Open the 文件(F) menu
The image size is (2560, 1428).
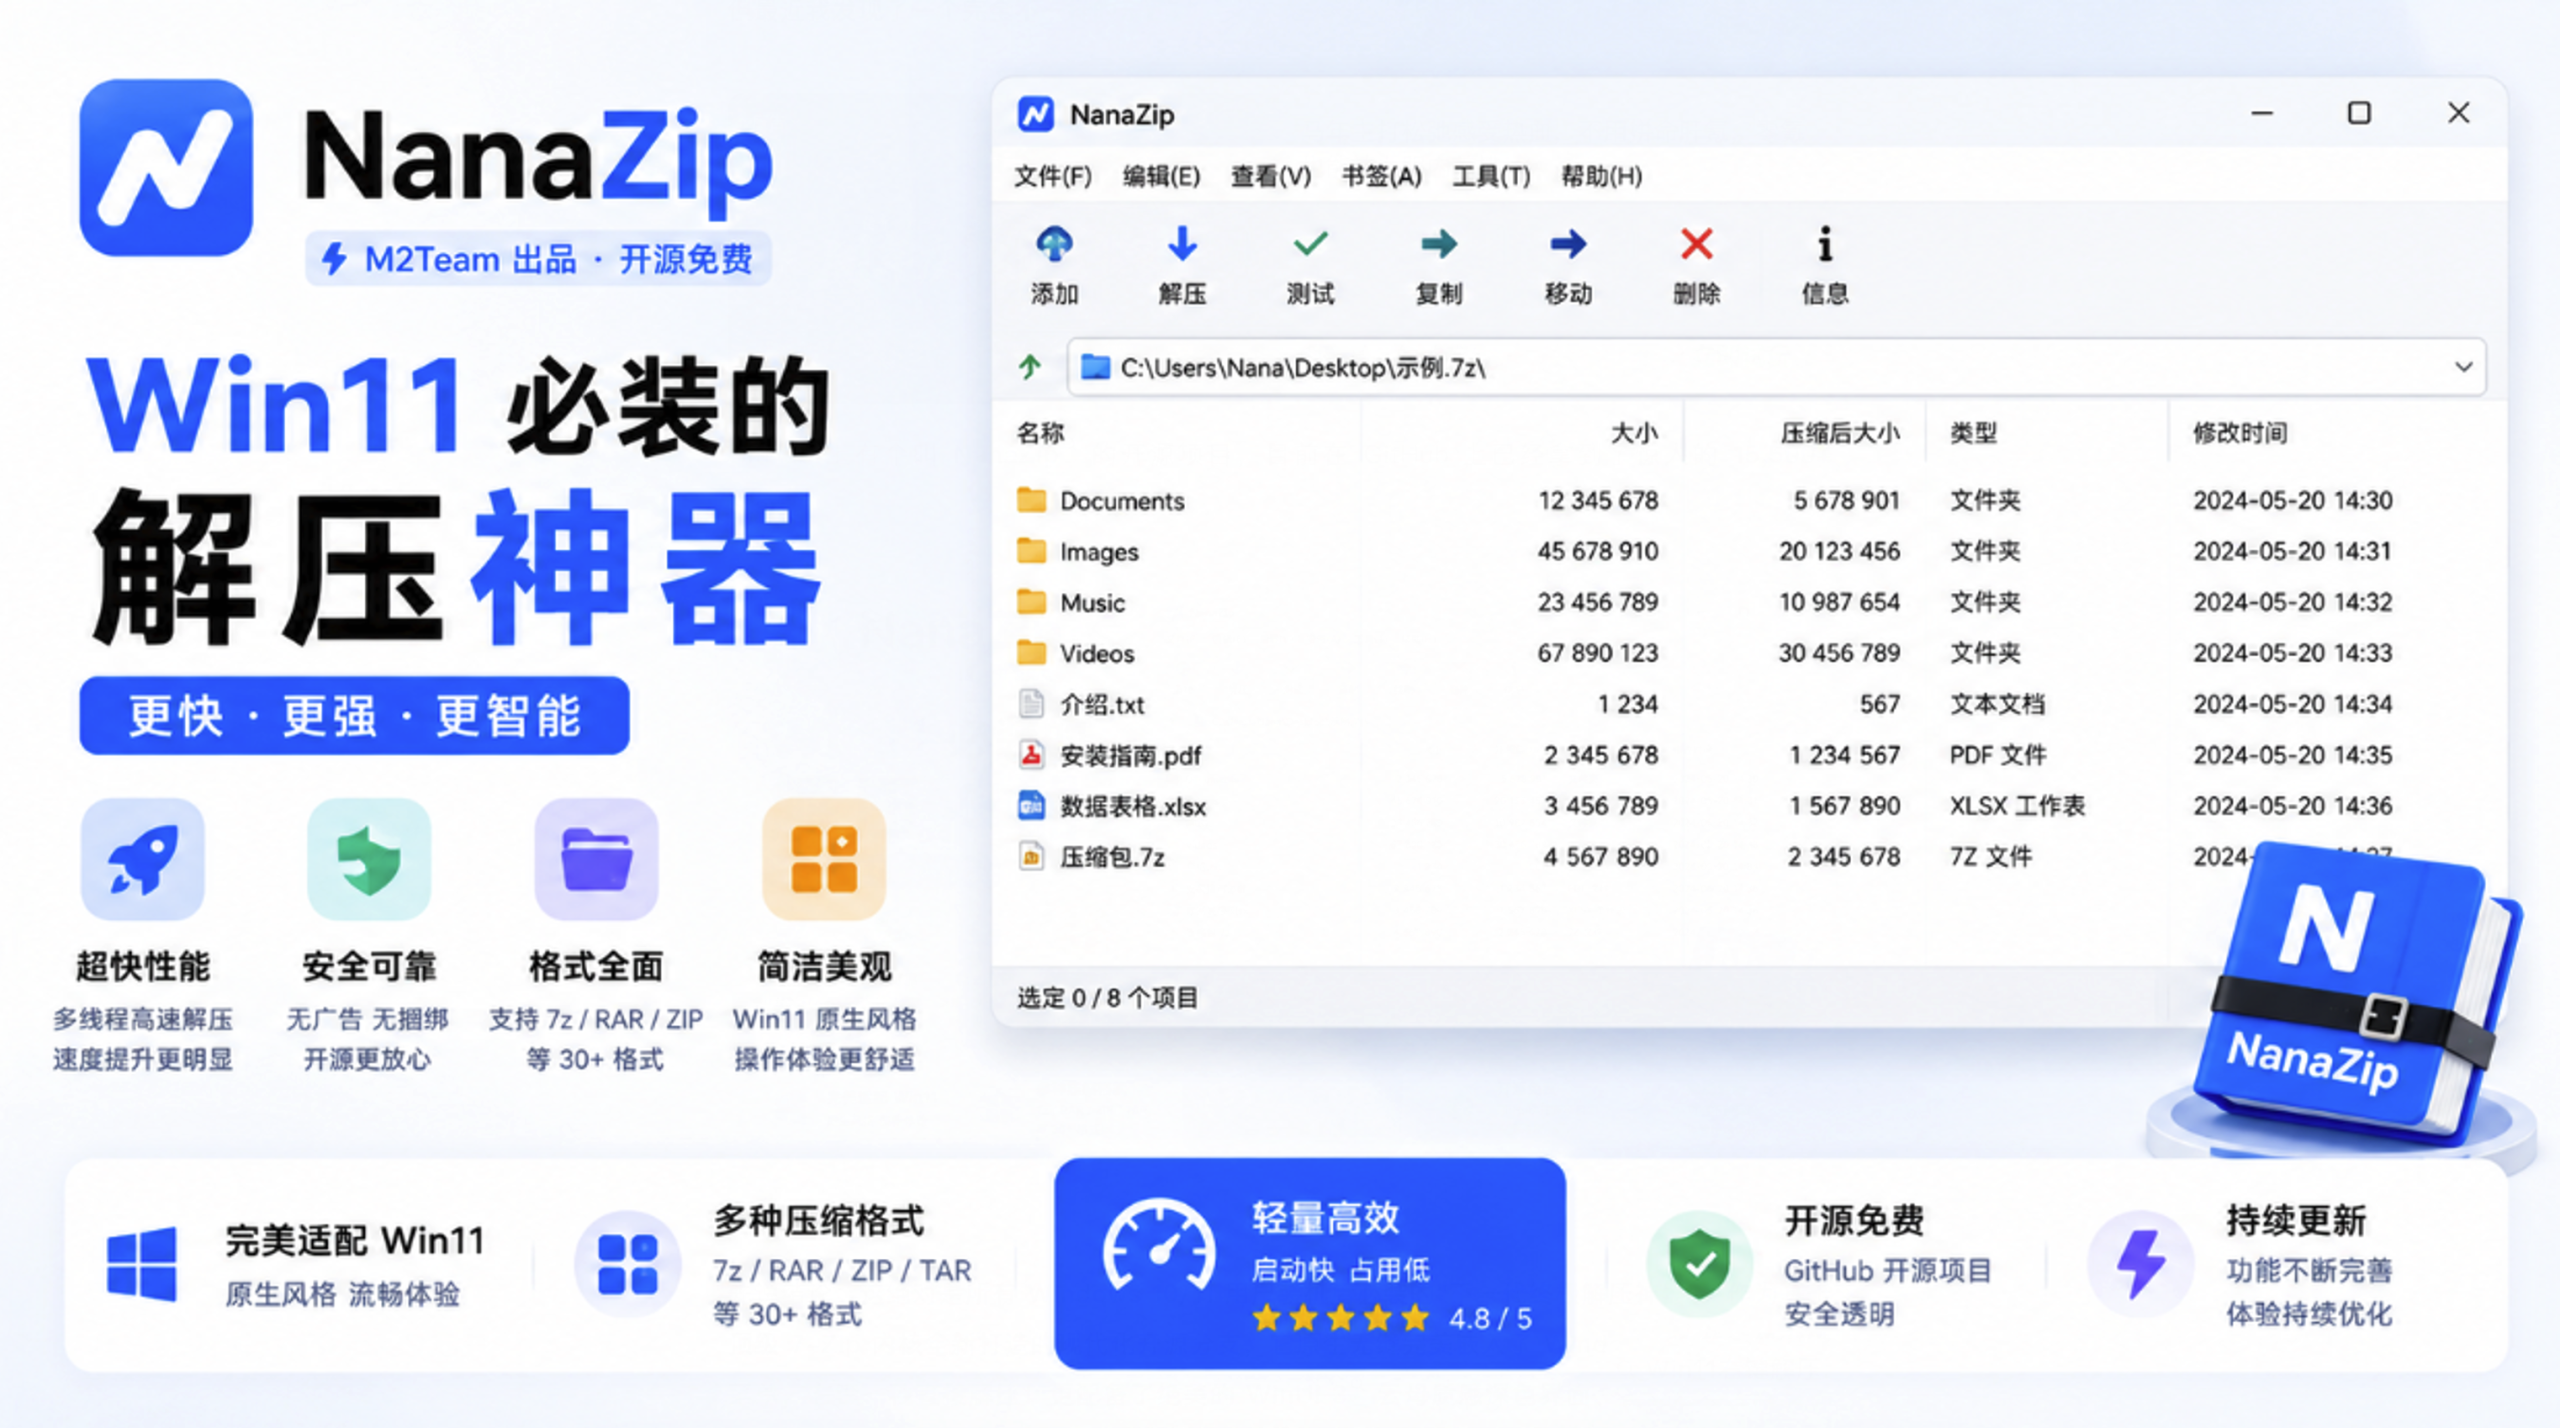pos(1053,176)
